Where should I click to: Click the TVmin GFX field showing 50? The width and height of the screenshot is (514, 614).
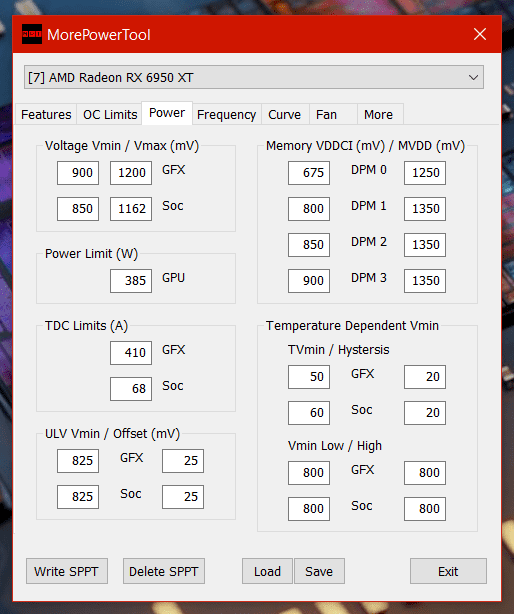pyautogui.click(x=309, y=377)
